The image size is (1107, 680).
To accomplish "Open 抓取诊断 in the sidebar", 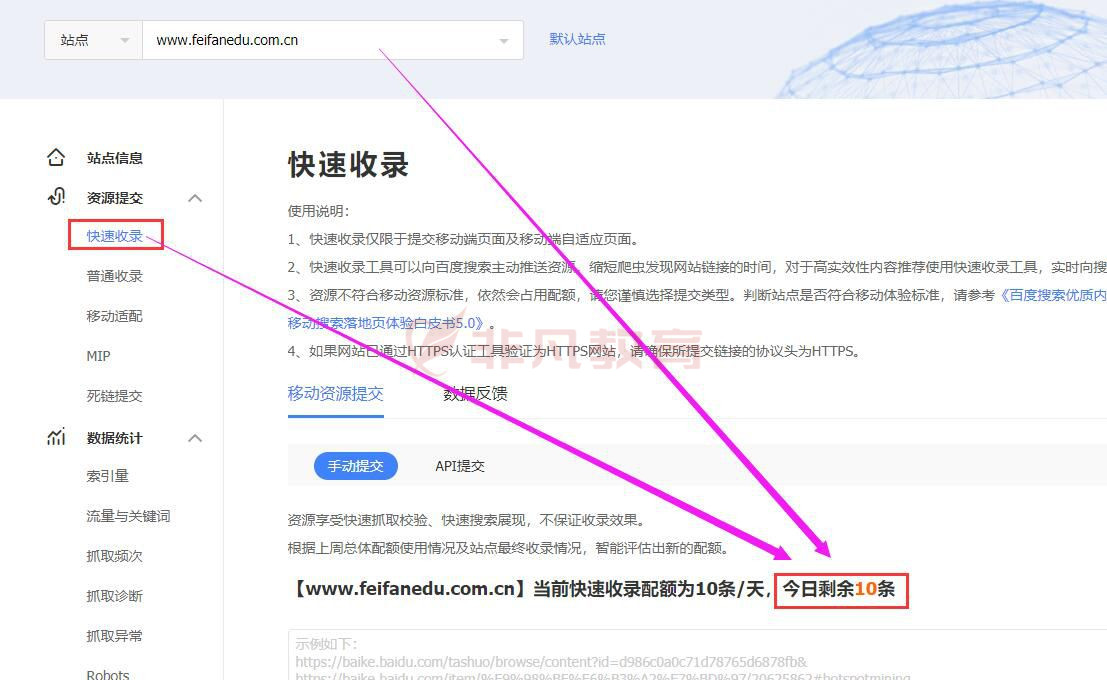I will 114,596.
